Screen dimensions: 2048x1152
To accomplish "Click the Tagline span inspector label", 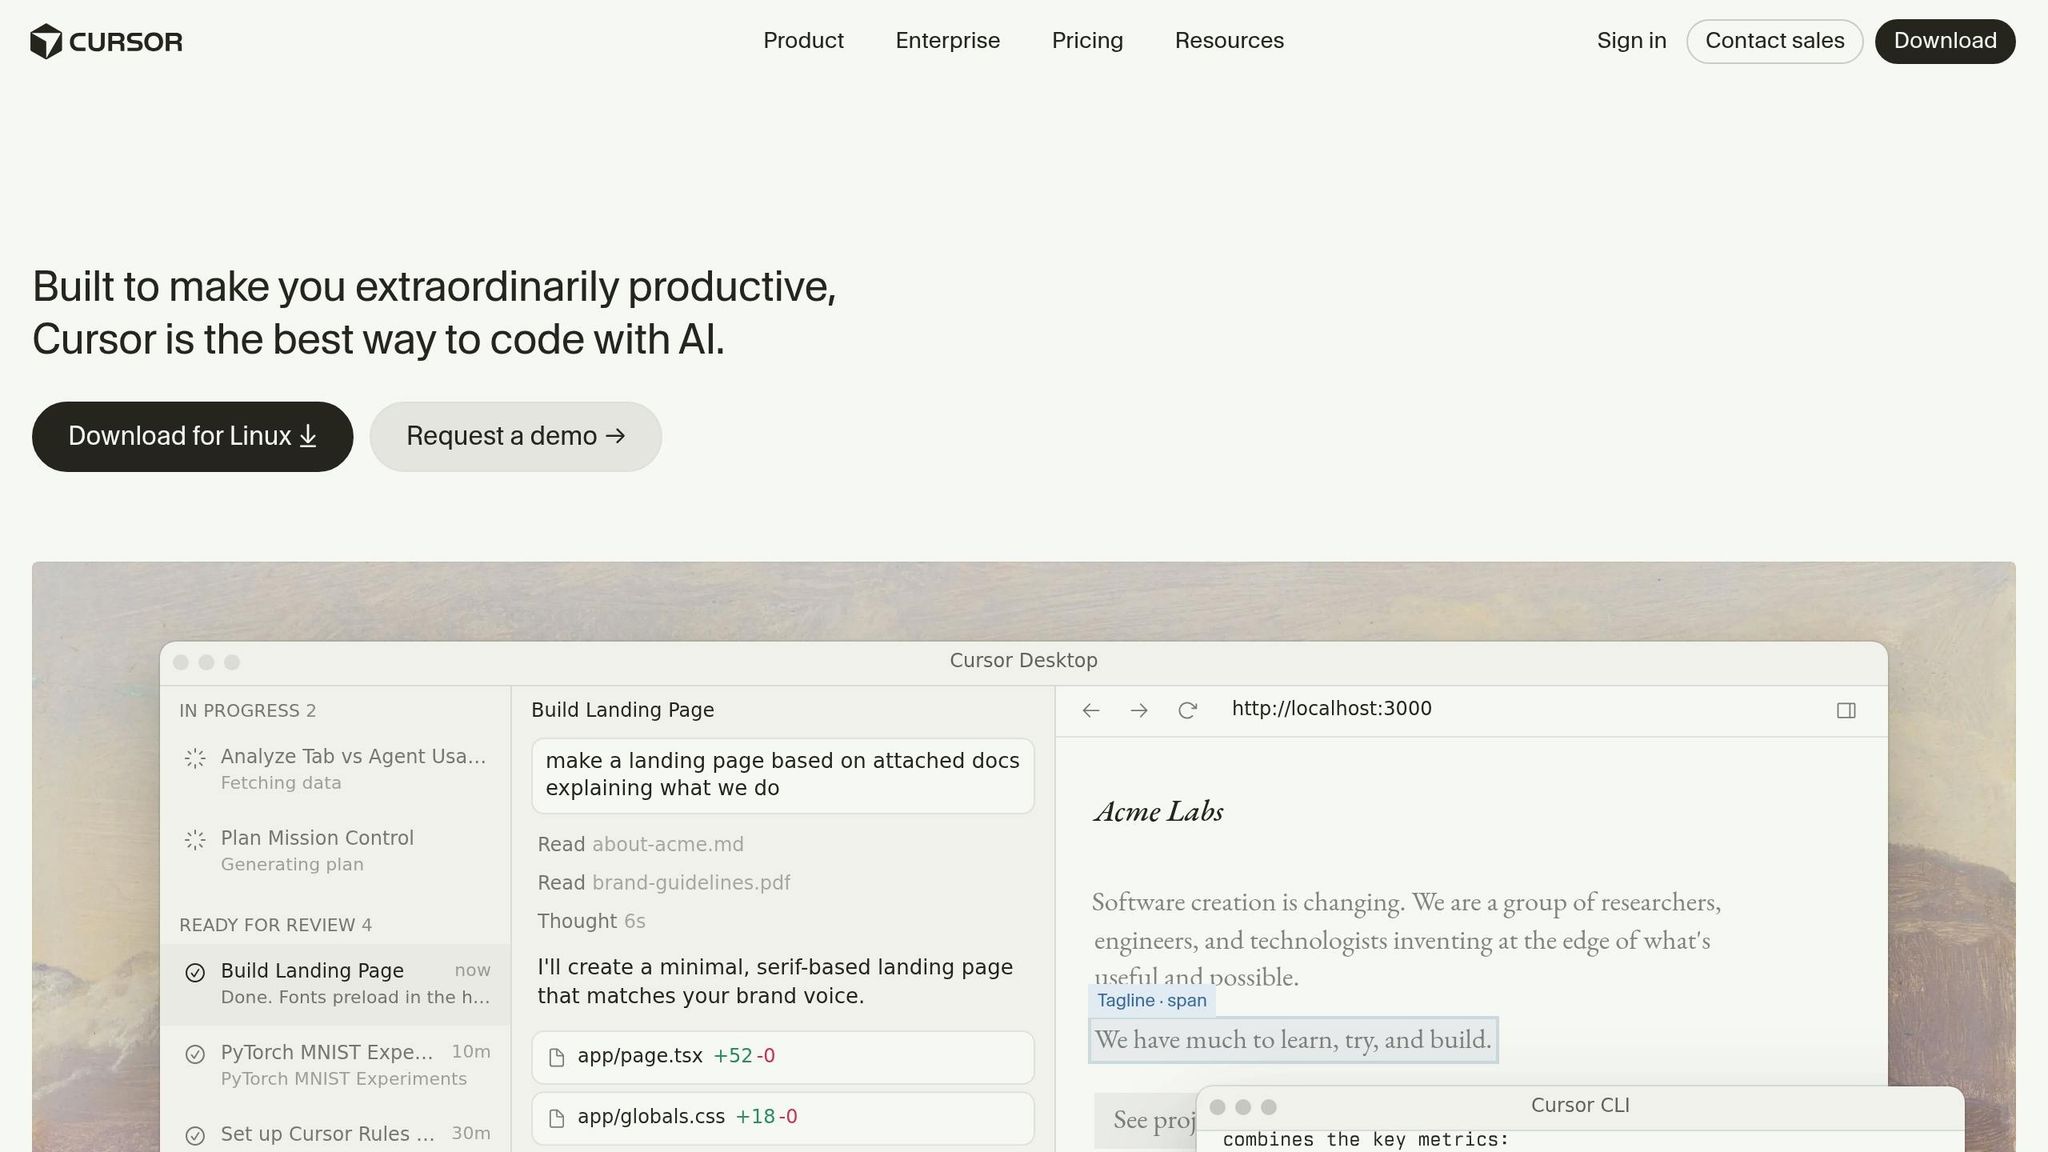I will pyautogui.click(x=1152, y=1001).
